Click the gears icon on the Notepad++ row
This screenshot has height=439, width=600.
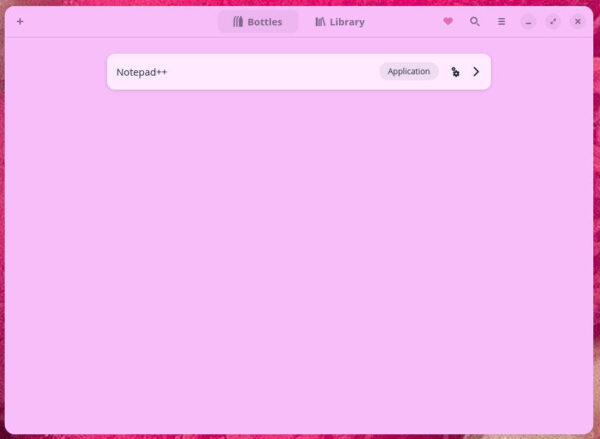[455, 72]
